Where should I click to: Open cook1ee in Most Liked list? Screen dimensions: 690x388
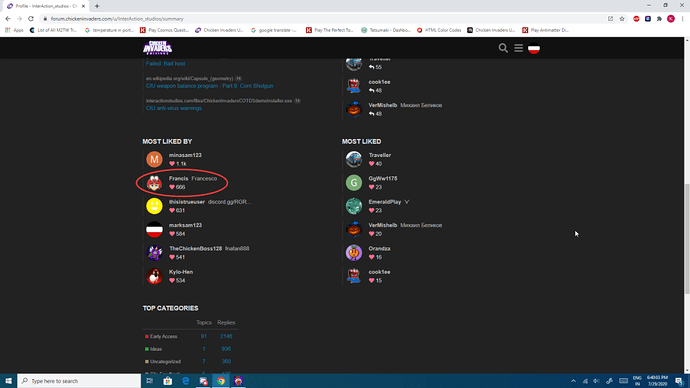pos(379,272)
